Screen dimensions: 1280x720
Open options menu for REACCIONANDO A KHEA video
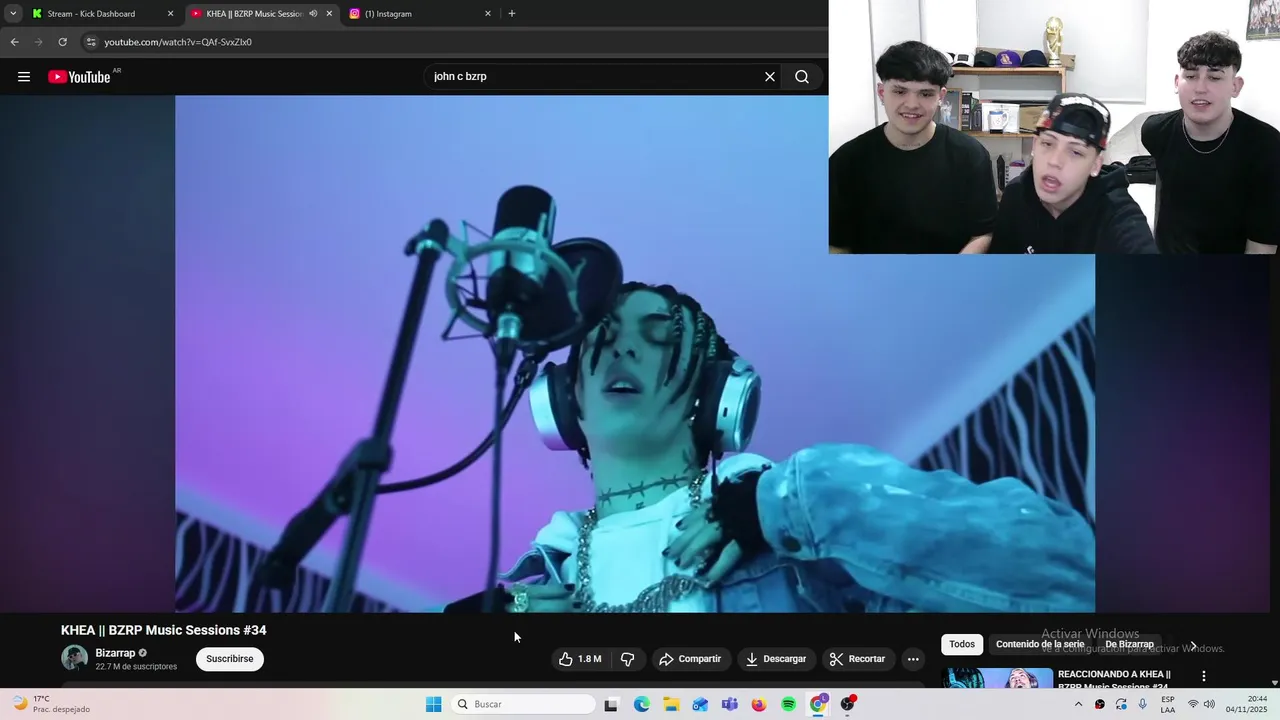(1204, 676)
